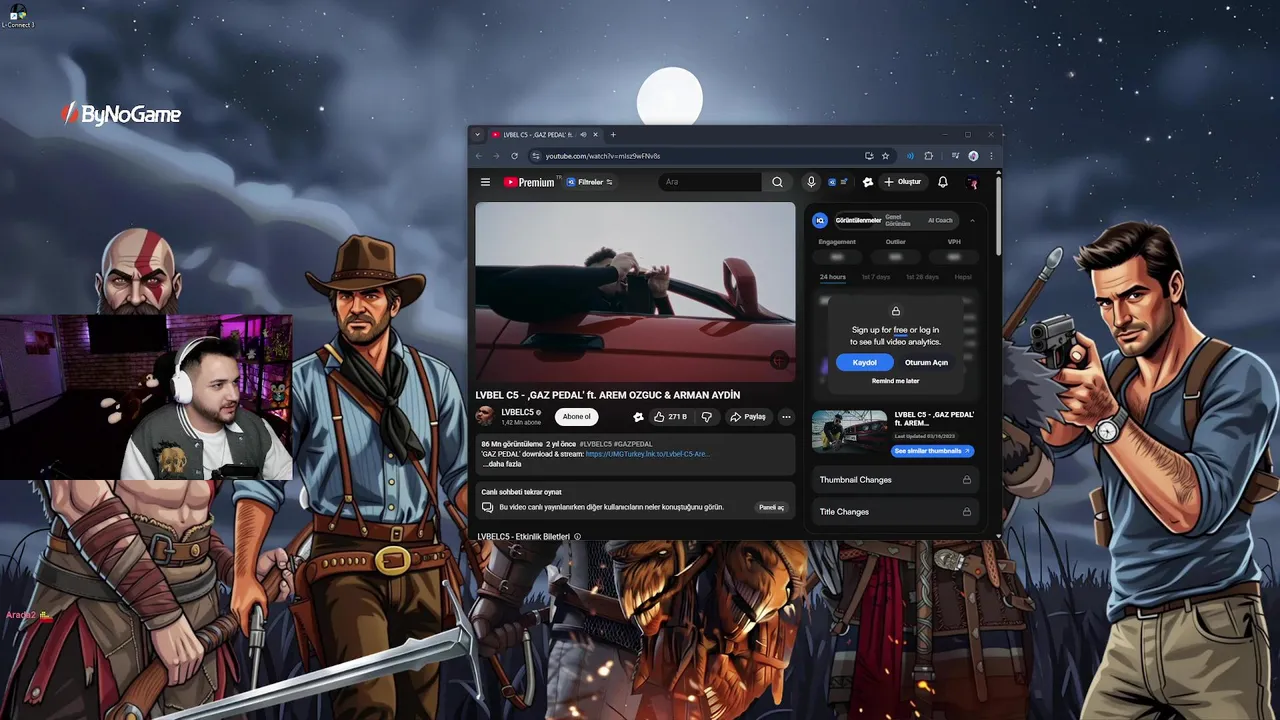
Task: Open info icon beside Etkinlik Biletleri
Action: pos(577,537)
